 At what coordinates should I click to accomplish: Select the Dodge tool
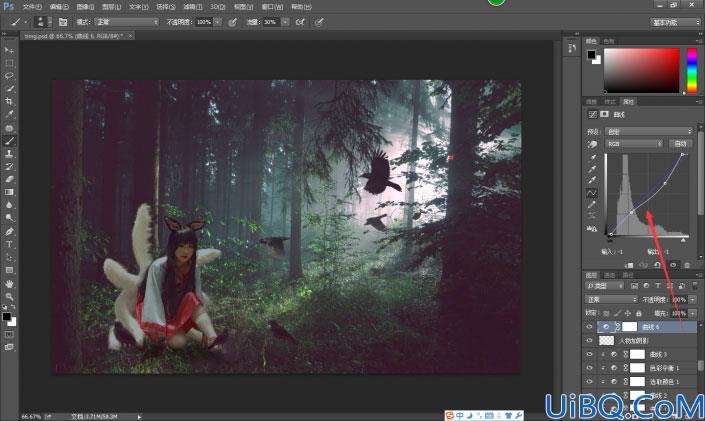[x=9, y=218]
